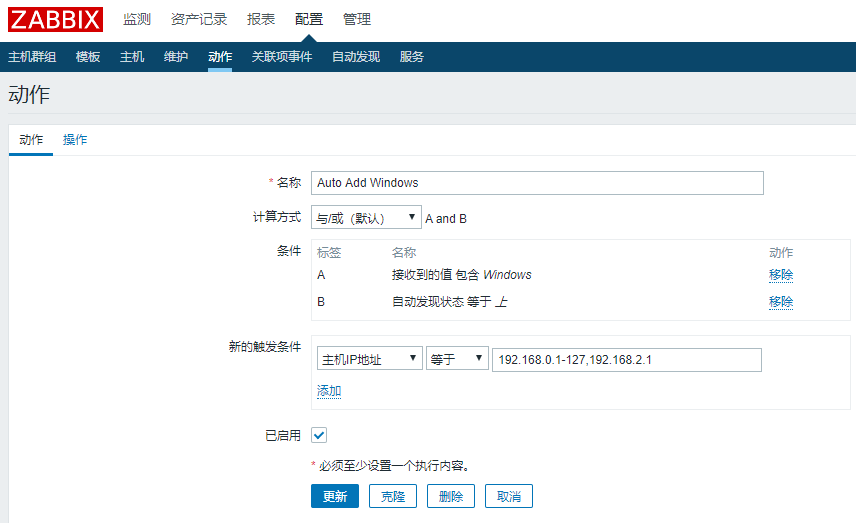Click the ZABBIX logo
This screenshot has width=856, height=523.
point(55,19)
